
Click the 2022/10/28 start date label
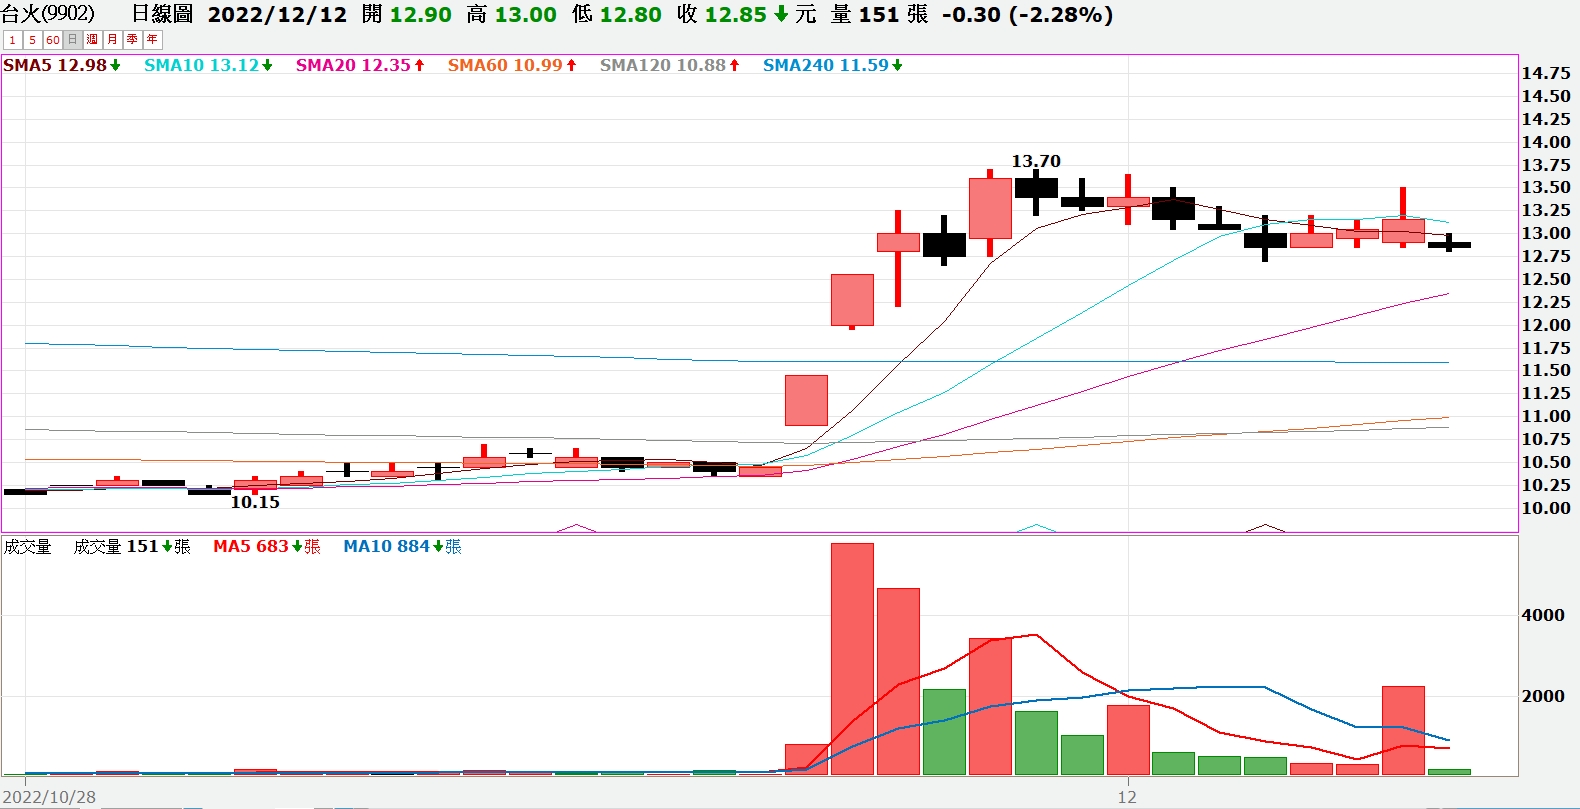tap(49, 797)
